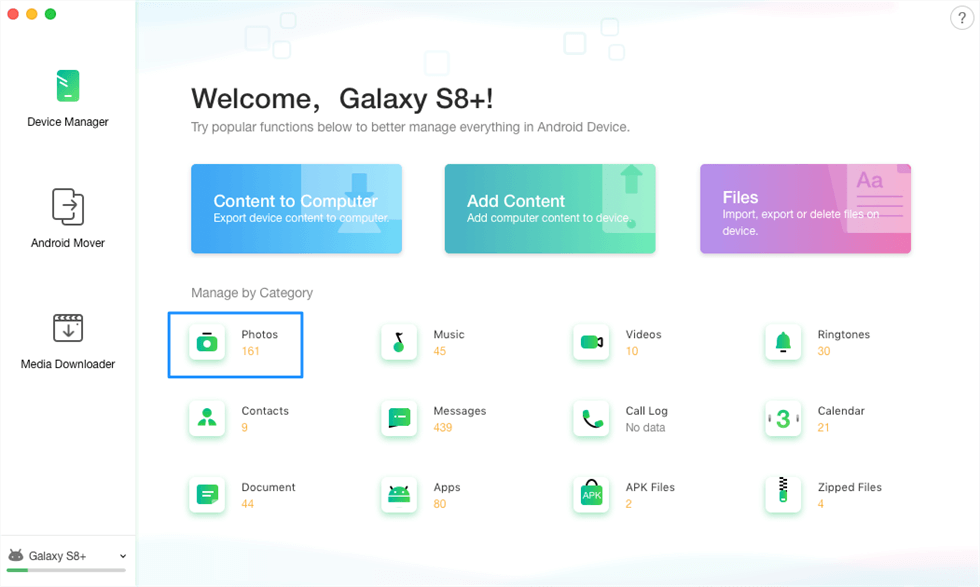Viewport: 980px width, 587px height.
Task: Click the Photos category camera icon
Action: coord(207,342)
